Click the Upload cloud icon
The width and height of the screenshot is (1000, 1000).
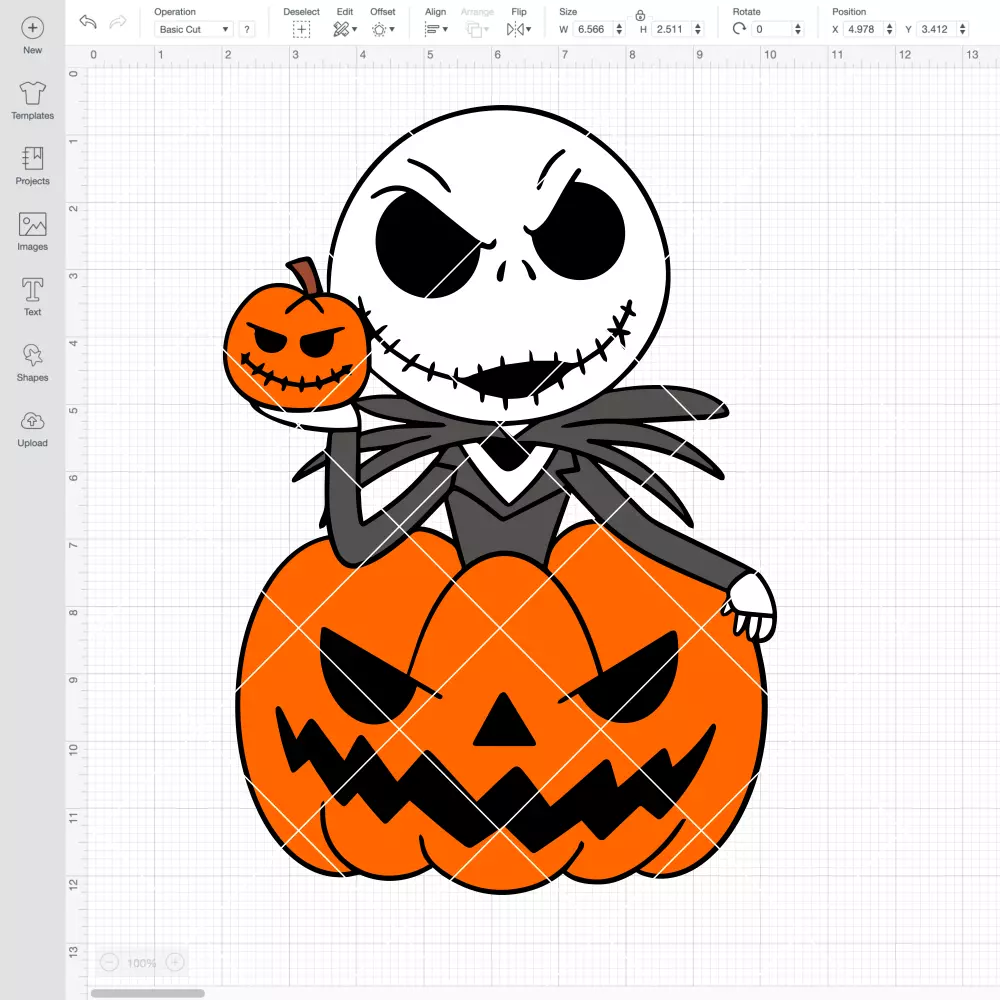[x=33, y=421]
